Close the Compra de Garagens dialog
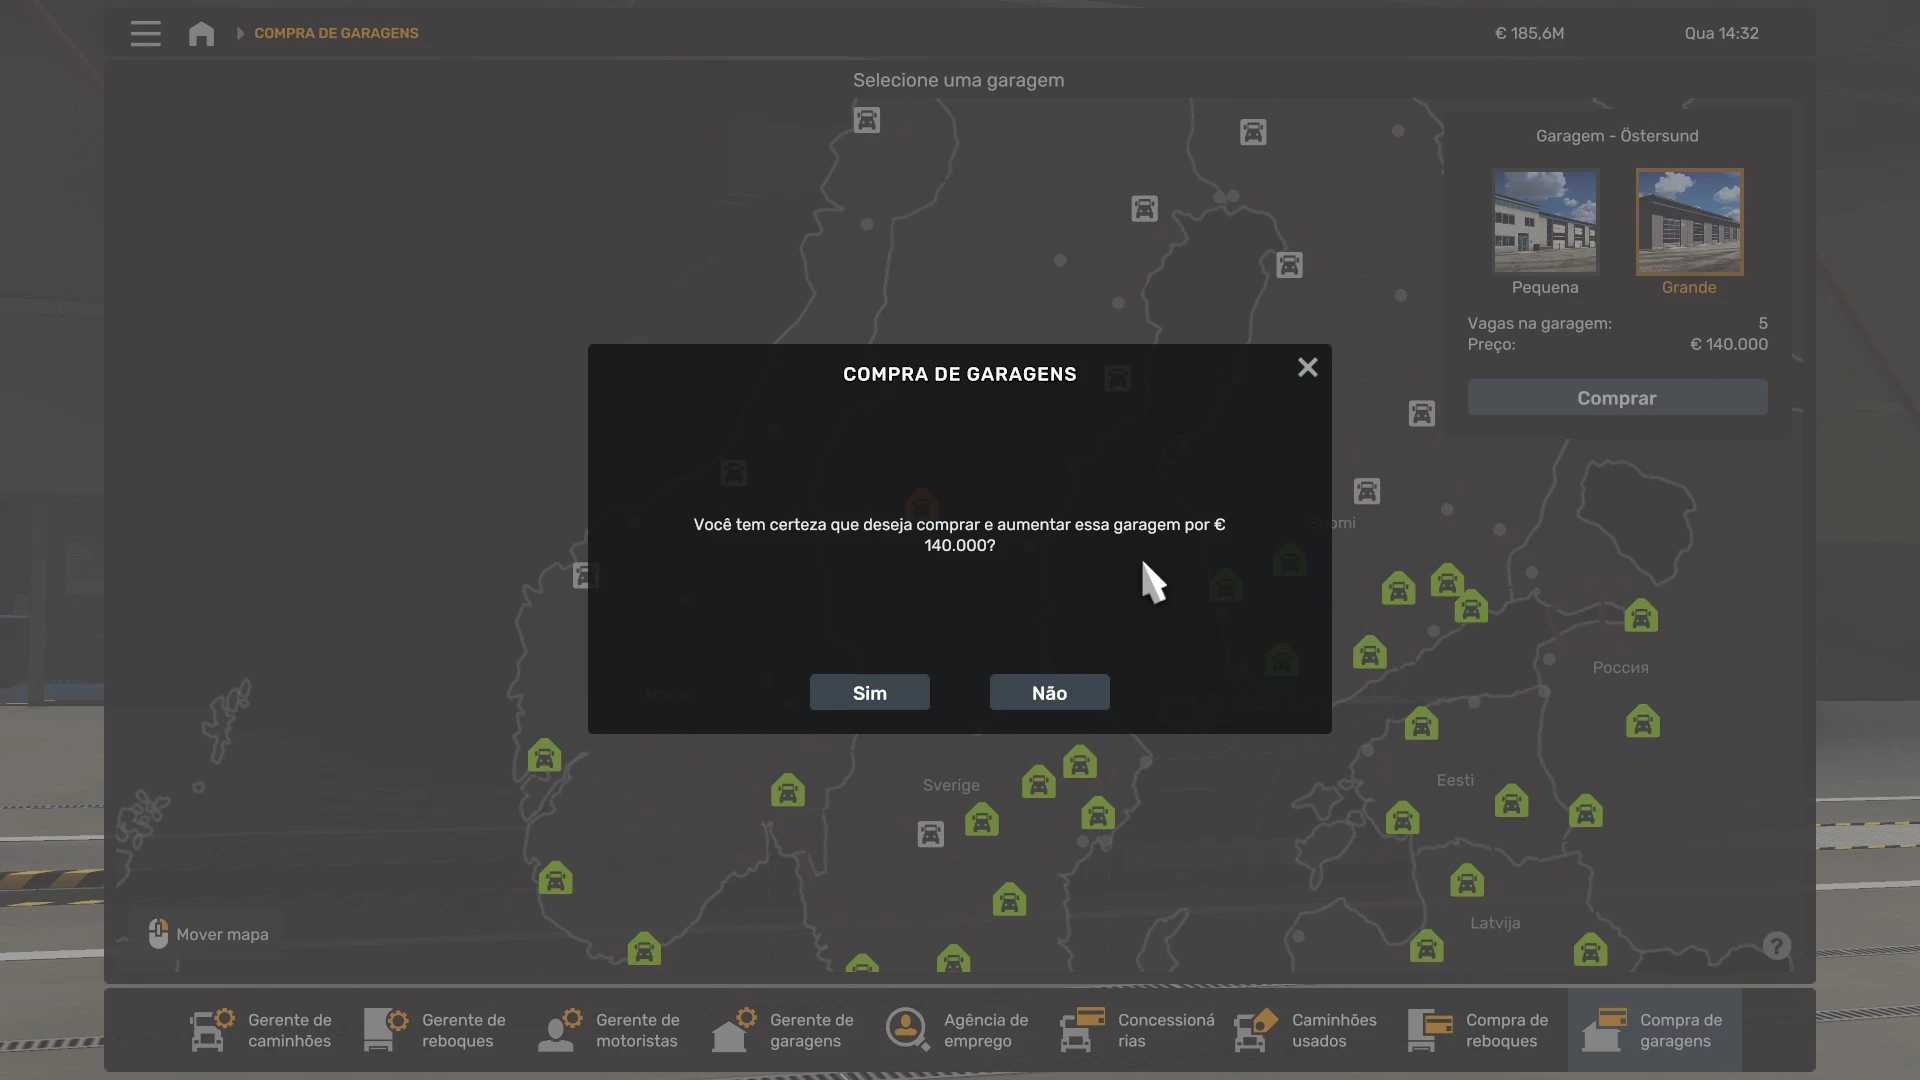 coord(1307,368)
